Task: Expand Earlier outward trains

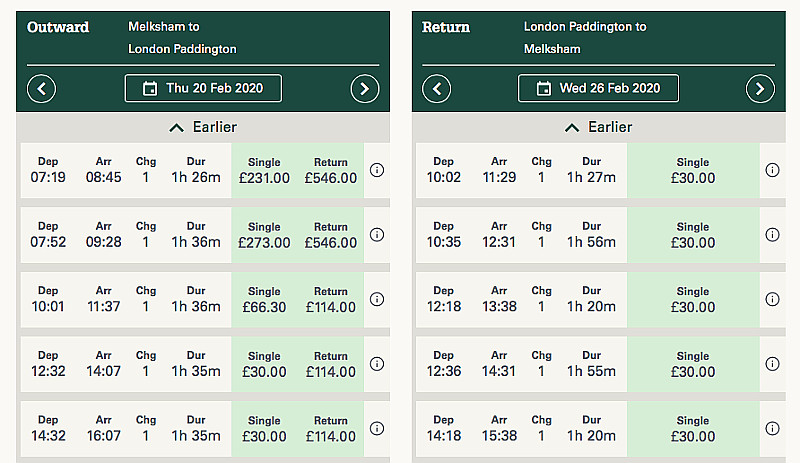Action: [203, 127]
